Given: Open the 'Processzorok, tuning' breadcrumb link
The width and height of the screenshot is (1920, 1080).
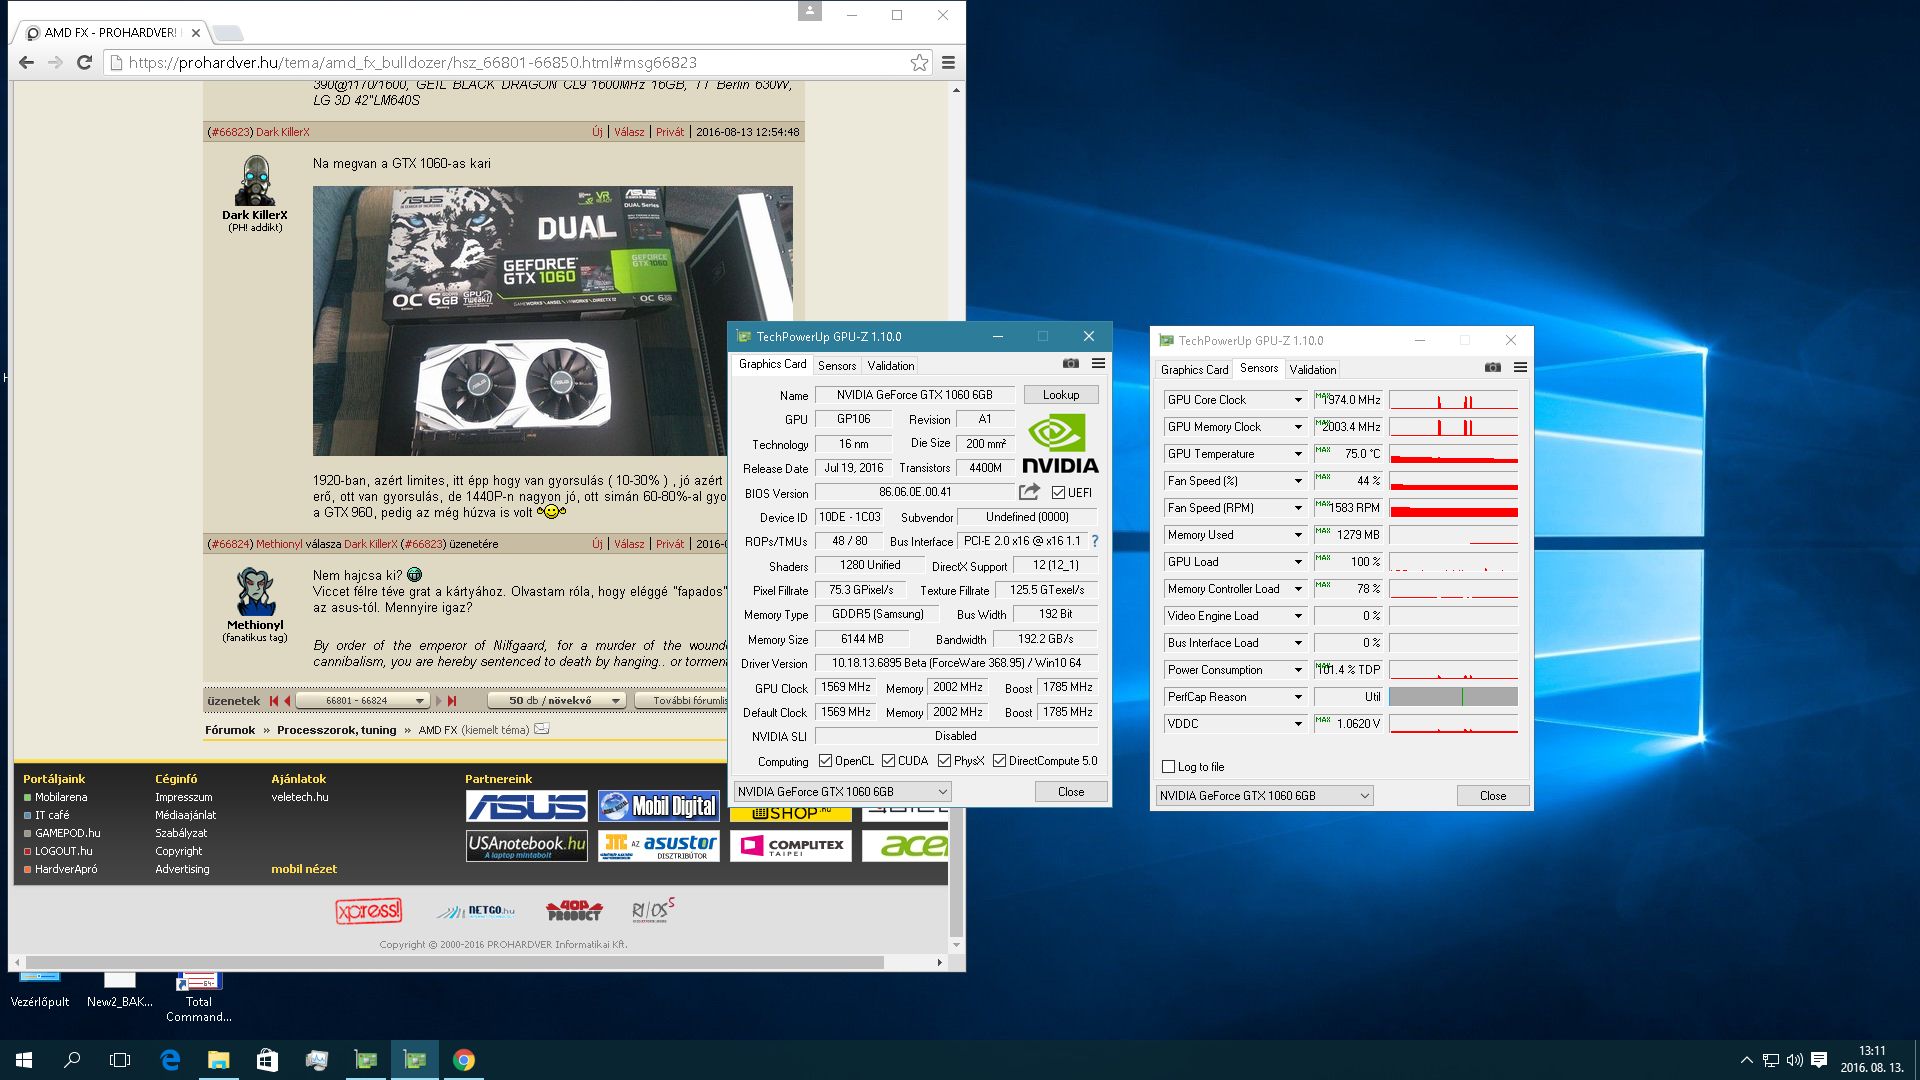Looking at the screenshot, I should point(337,730).
